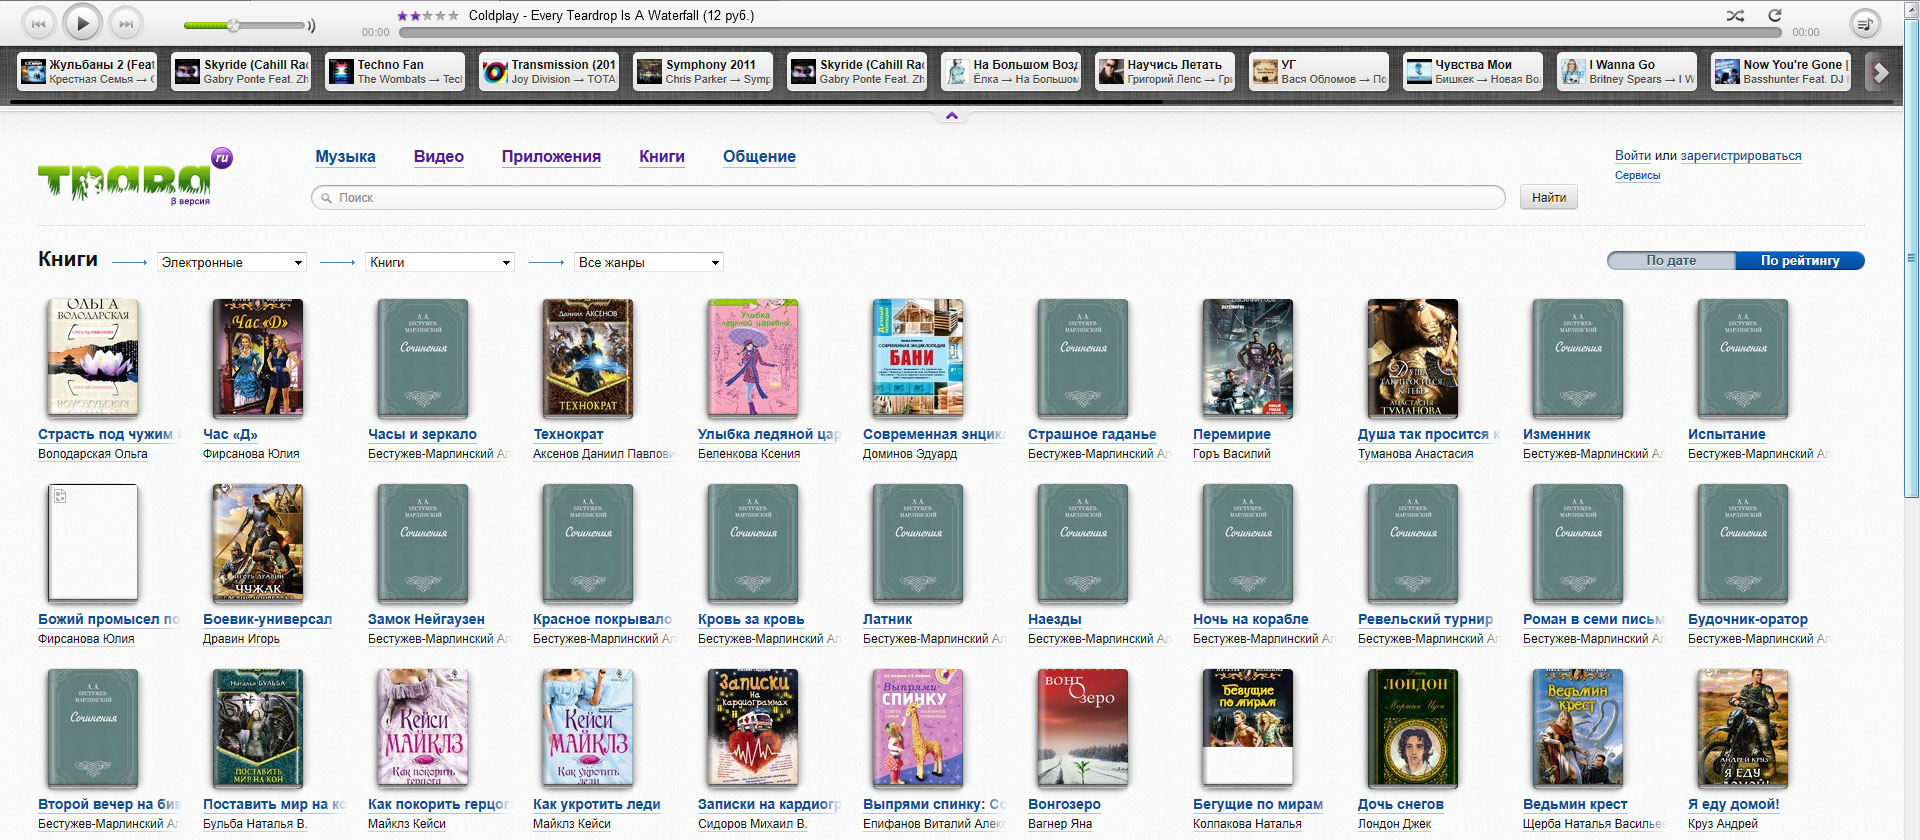Screen dimensions: 1920x840
Task: Toggle shuffle playback mode
Action: pos(1735,16)
